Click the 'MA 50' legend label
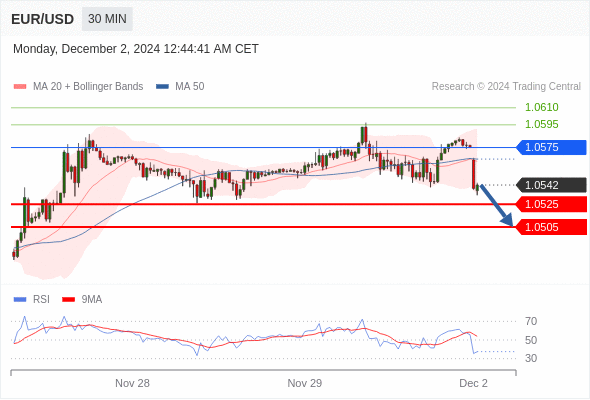 pos(190,87)
